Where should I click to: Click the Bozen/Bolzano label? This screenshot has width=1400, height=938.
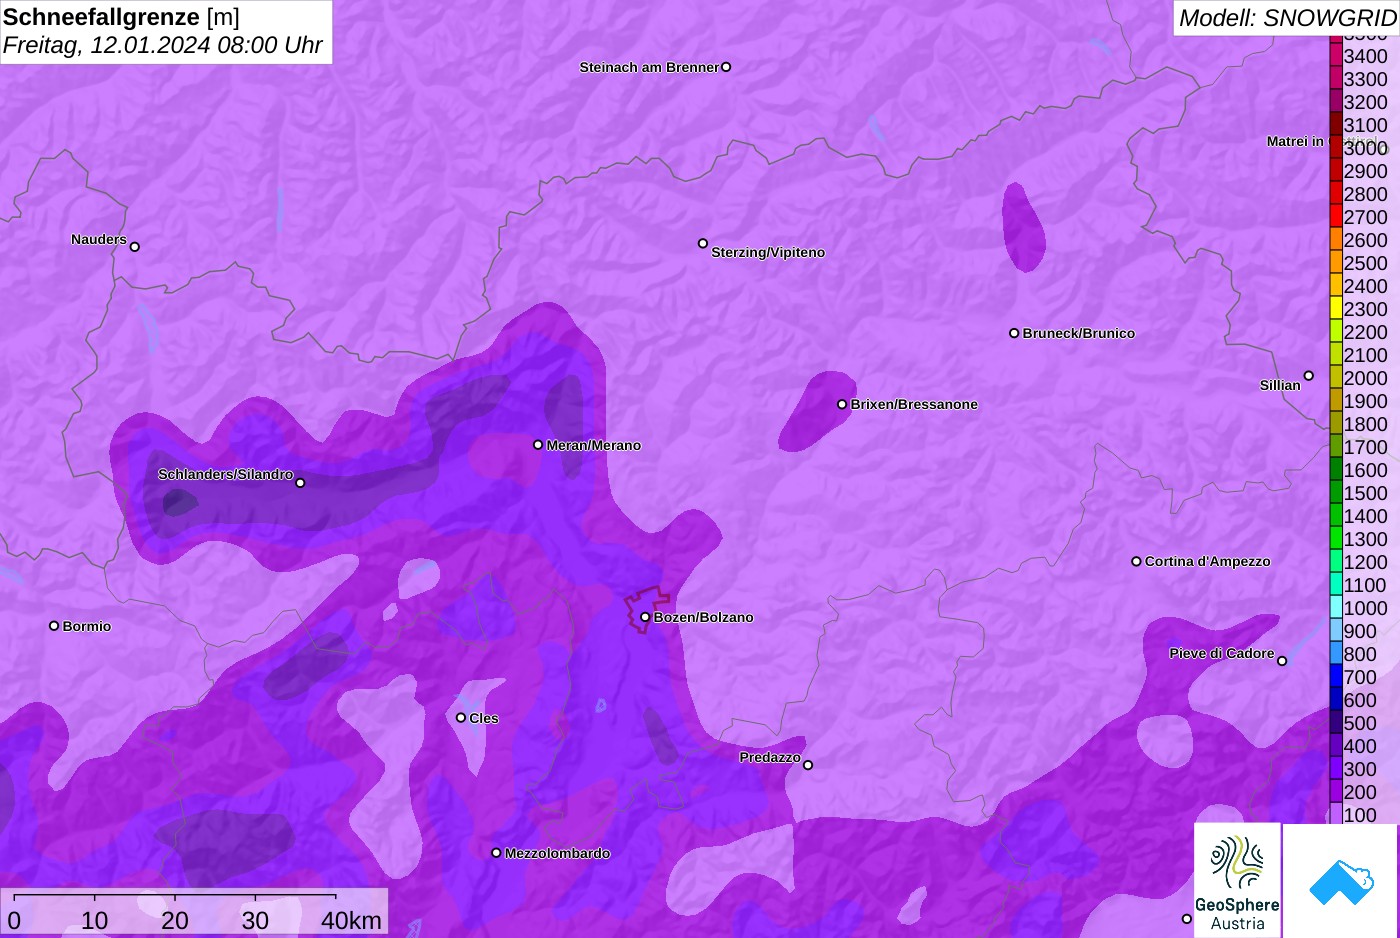pos(704,617)
